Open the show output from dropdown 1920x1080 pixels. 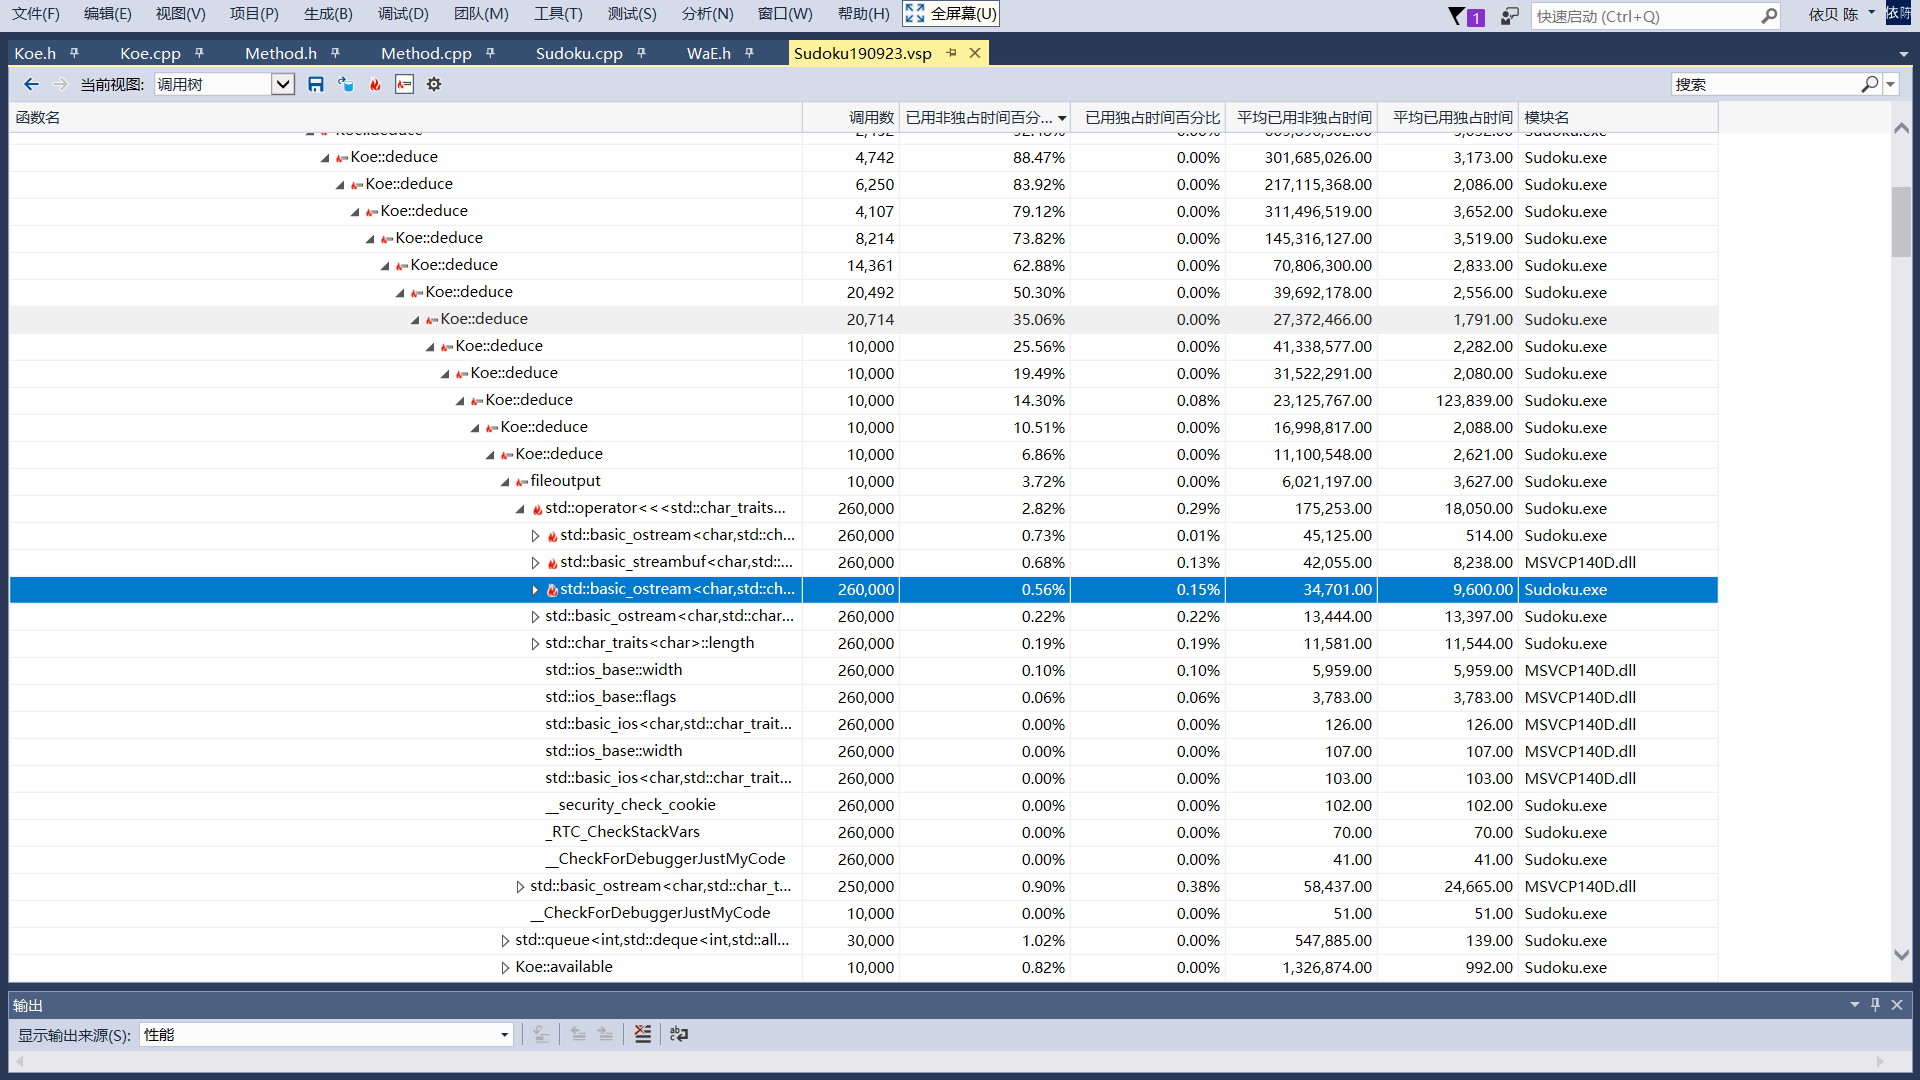click(x=504, y=1035)
